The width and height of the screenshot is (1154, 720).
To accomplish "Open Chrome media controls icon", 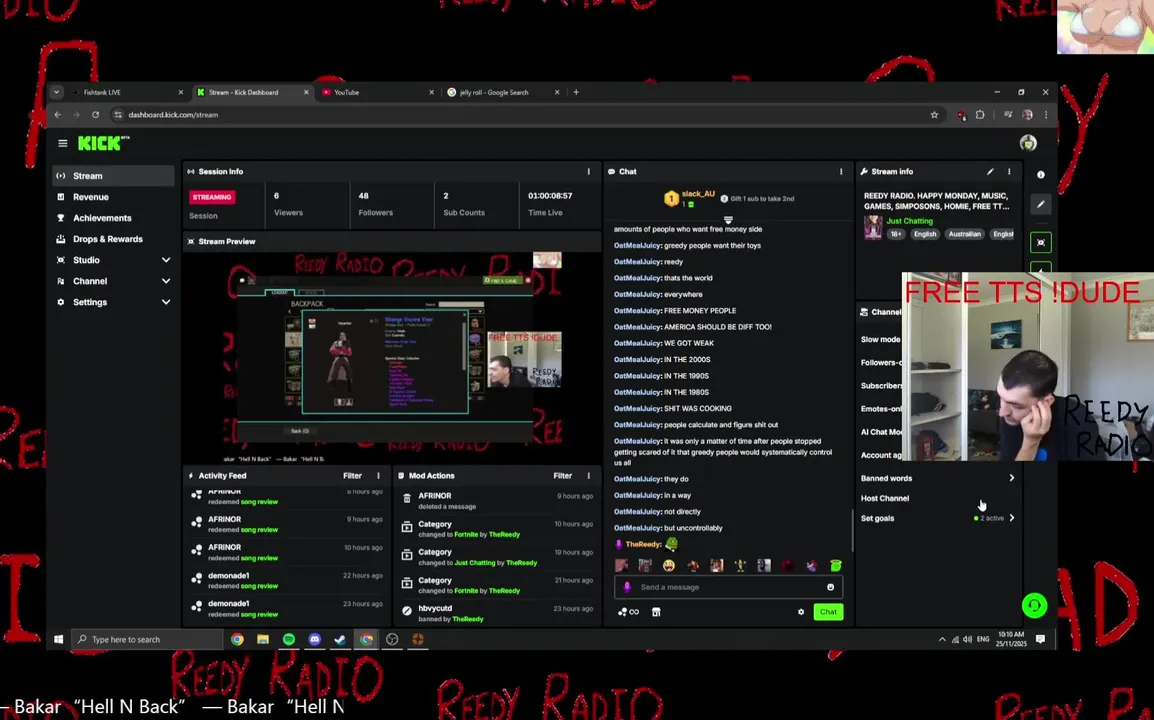I will pos(1008,115).
